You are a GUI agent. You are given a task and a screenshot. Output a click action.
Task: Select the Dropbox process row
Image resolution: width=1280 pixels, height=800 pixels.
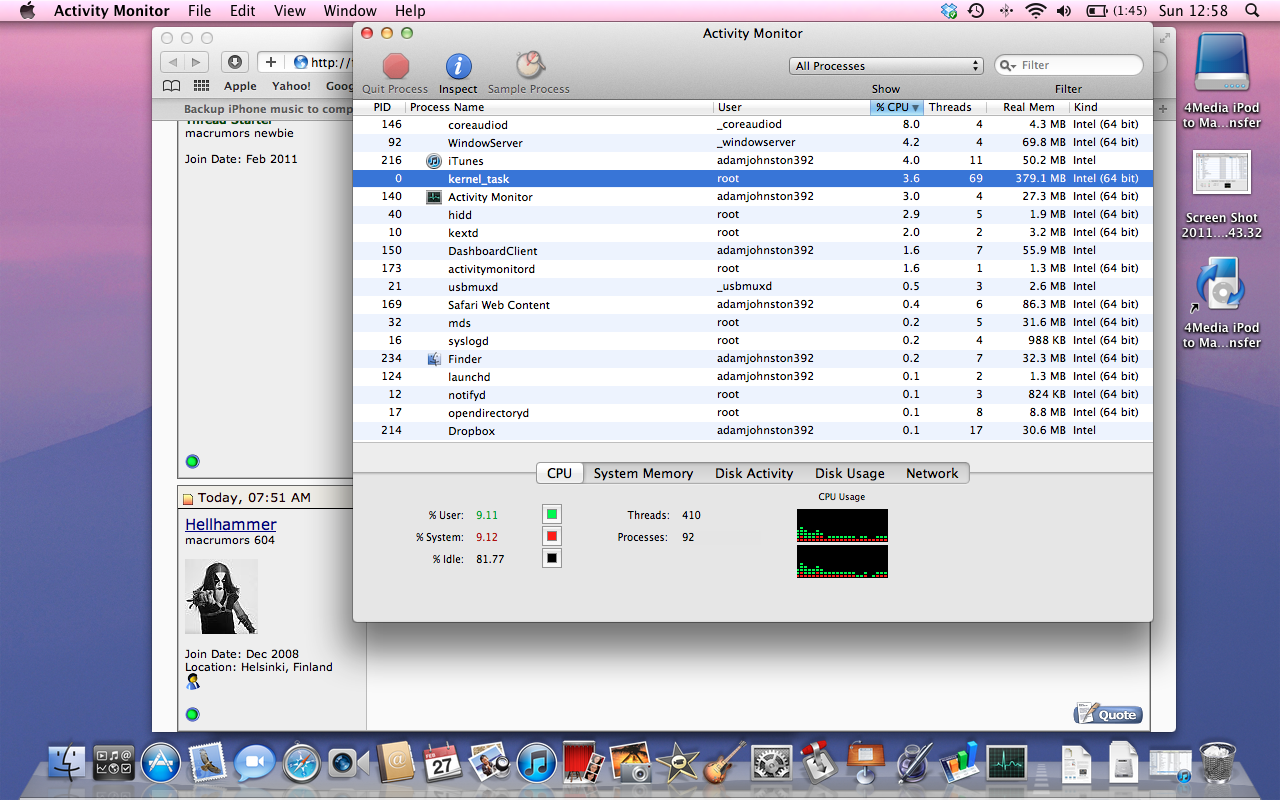(753, 430)
